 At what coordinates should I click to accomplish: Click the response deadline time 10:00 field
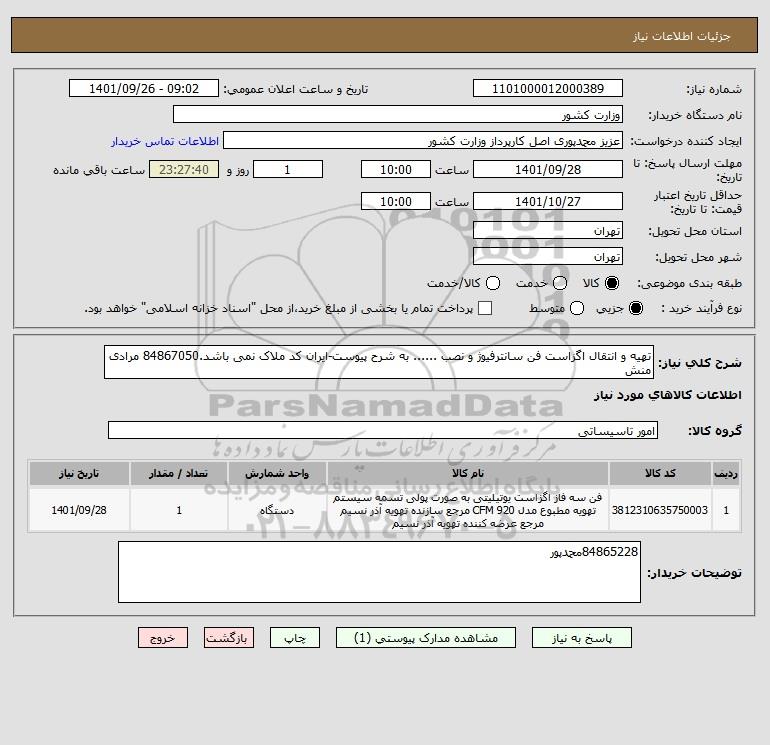(x=396, y=170)
